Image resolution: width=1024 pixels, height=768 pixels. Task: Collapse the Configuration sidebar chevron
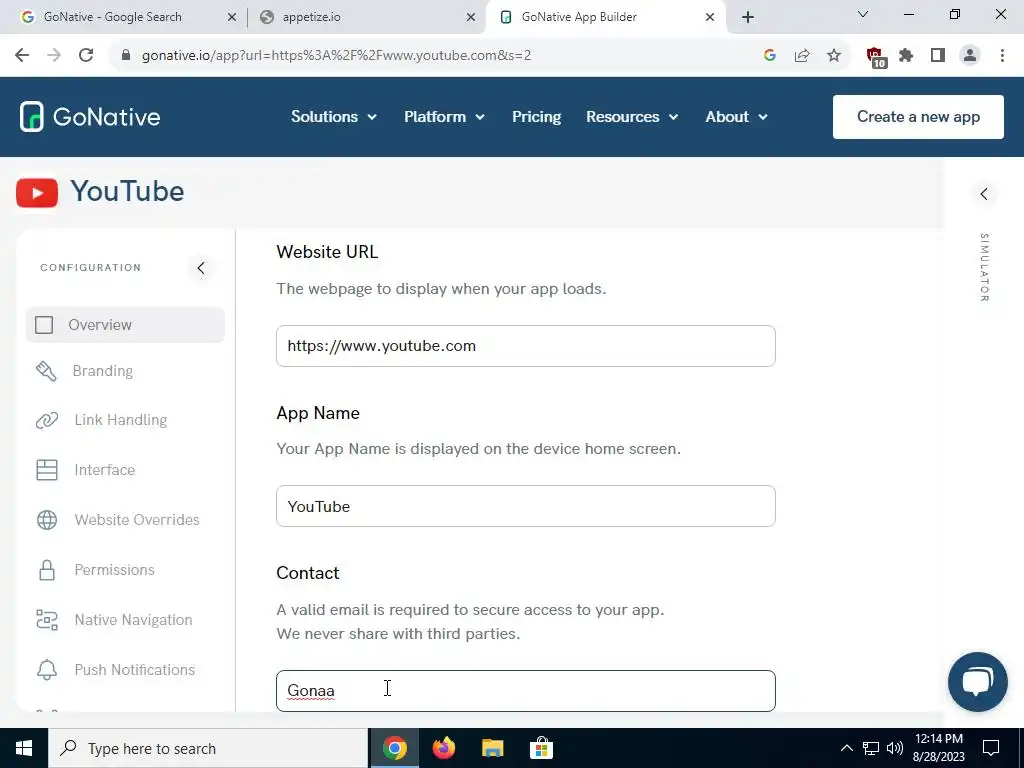201,268
